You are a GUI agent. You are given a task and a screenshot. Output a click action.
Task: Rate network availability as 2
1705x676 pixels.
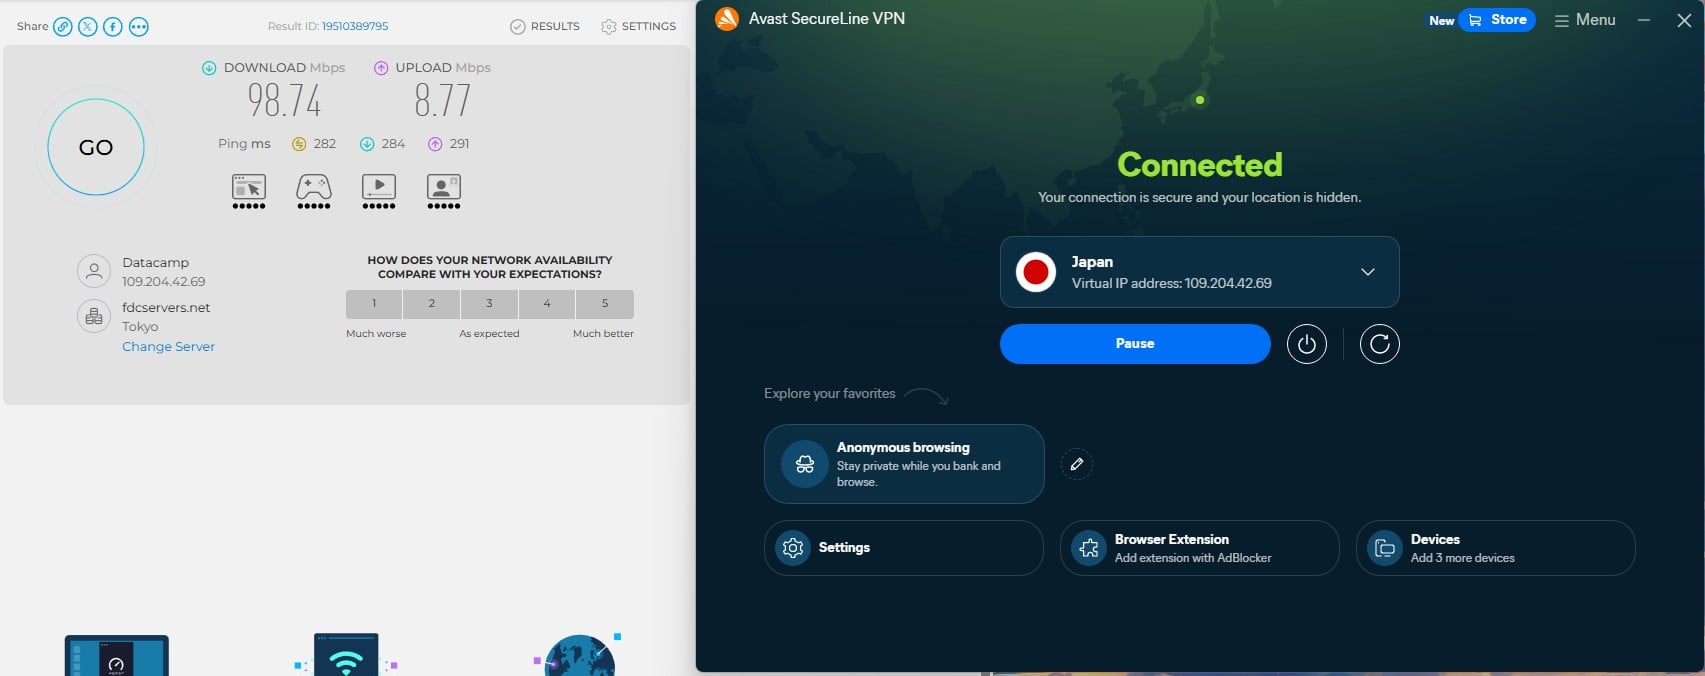pyautogui.click(x=432, y=303)
